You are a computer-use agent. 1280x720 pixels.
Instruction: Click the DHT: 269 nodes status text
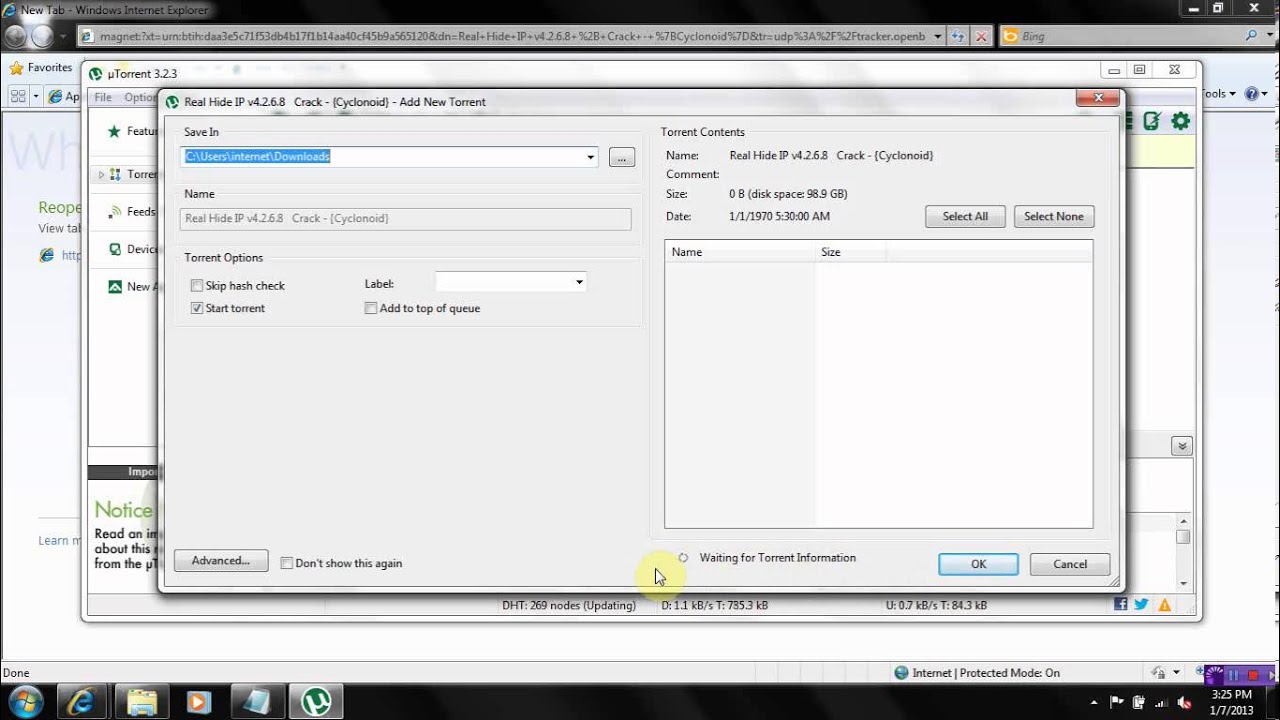click(x=569, y=605)
